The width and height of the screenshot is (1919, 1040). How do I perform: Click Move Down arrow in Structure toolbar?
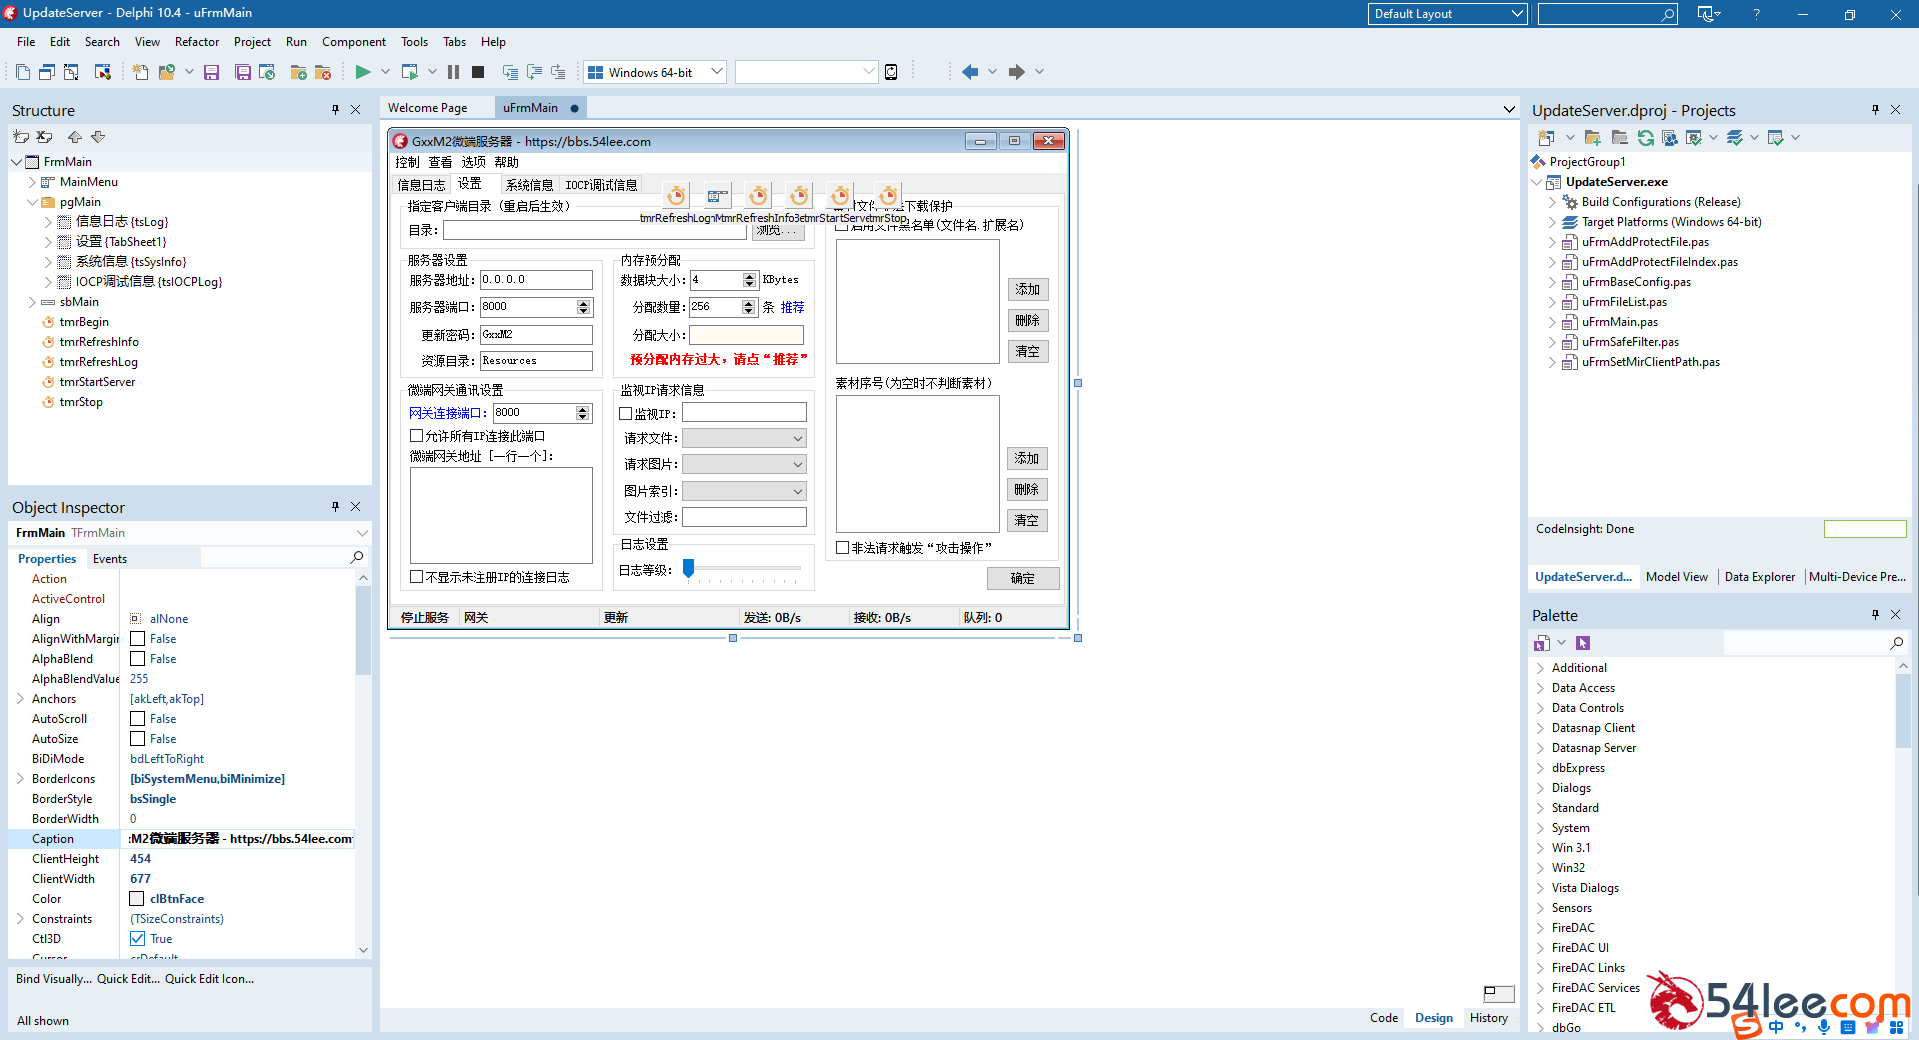click(98, 137)
